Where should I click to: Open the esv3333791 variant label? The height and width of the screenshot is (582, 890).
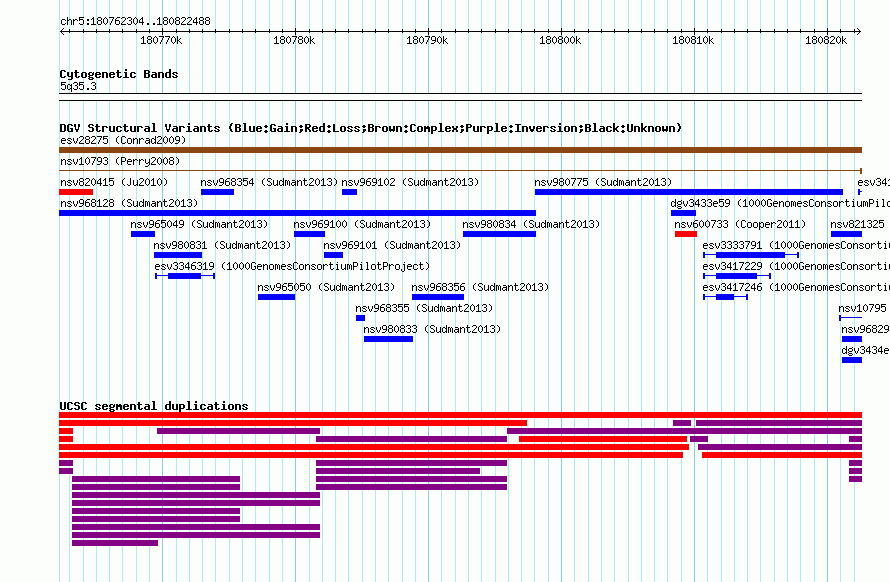point(796,245)
